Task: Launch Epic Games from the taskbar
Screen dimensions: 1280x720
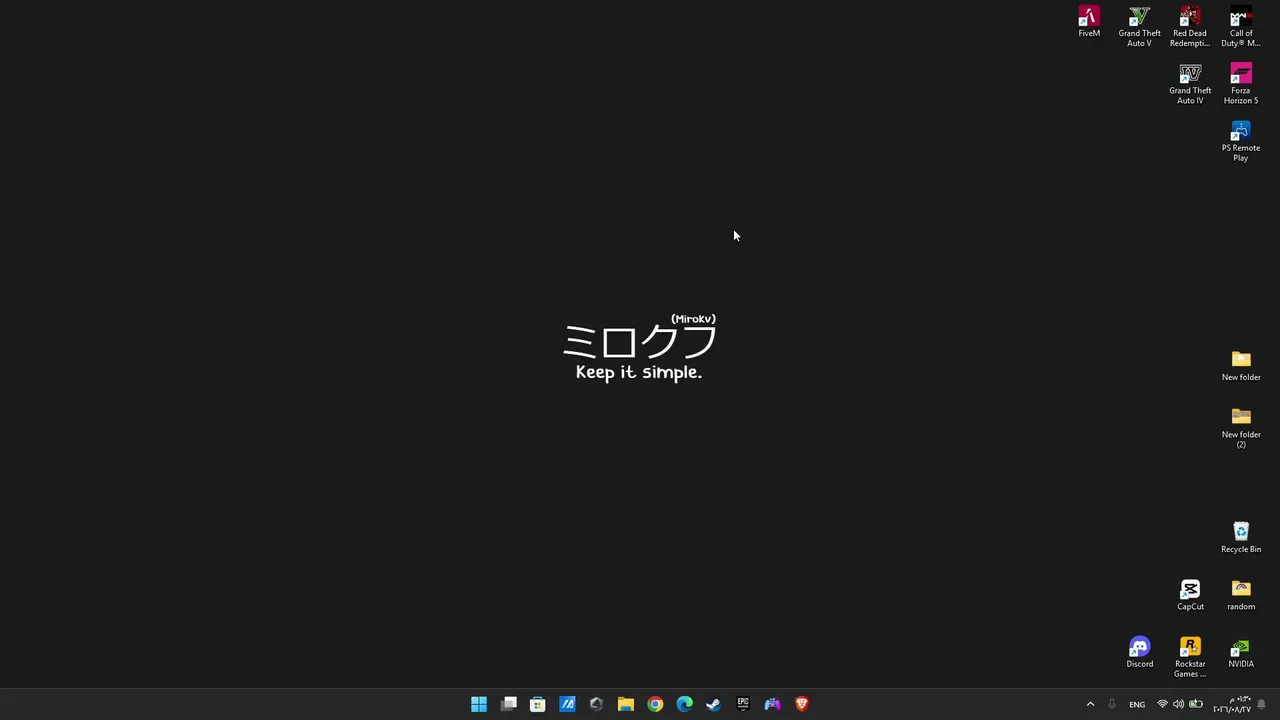Action: tap(743, 704)
